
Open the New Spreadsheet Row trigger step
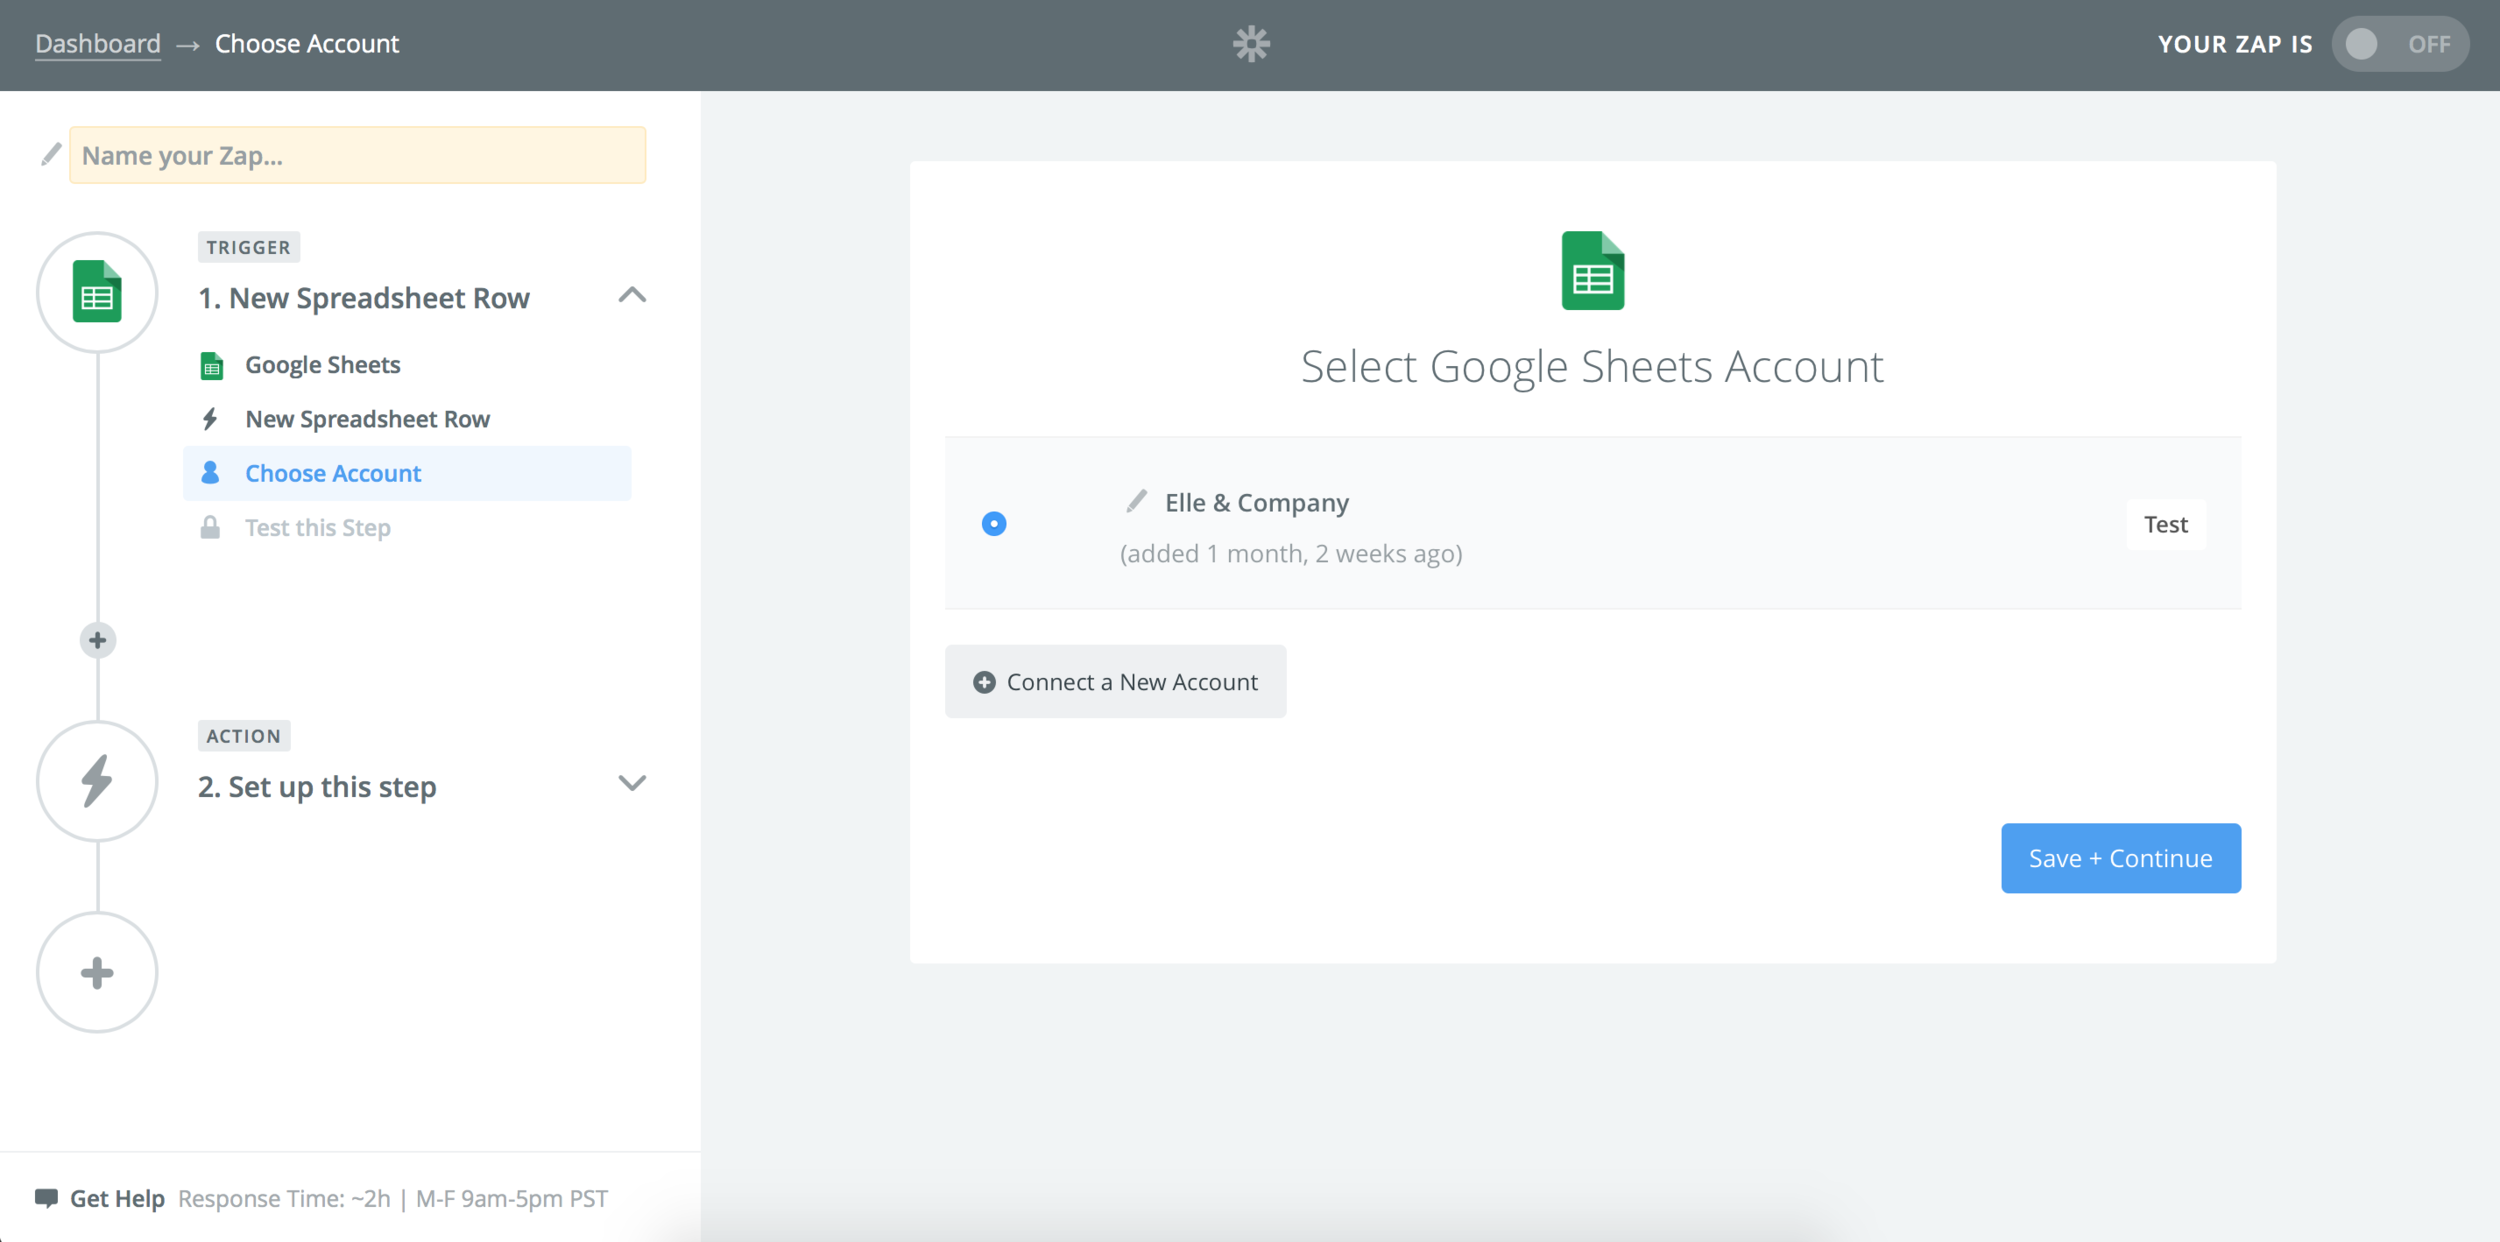pyautogui.click(x=367, y=419)
